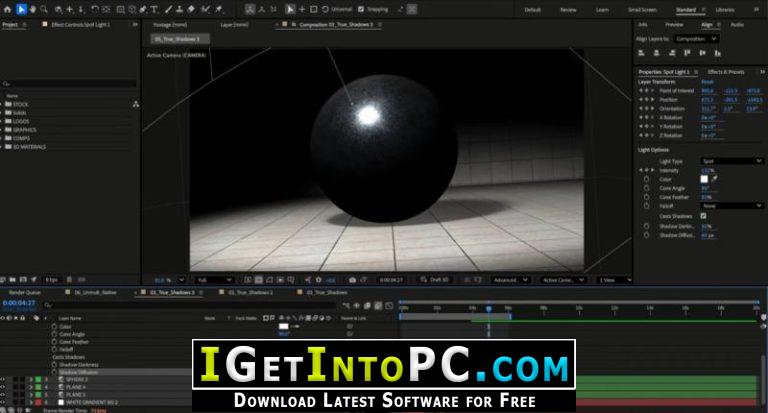Create new folder in Project panel
768x413 pixels.
tap(13, 280)
